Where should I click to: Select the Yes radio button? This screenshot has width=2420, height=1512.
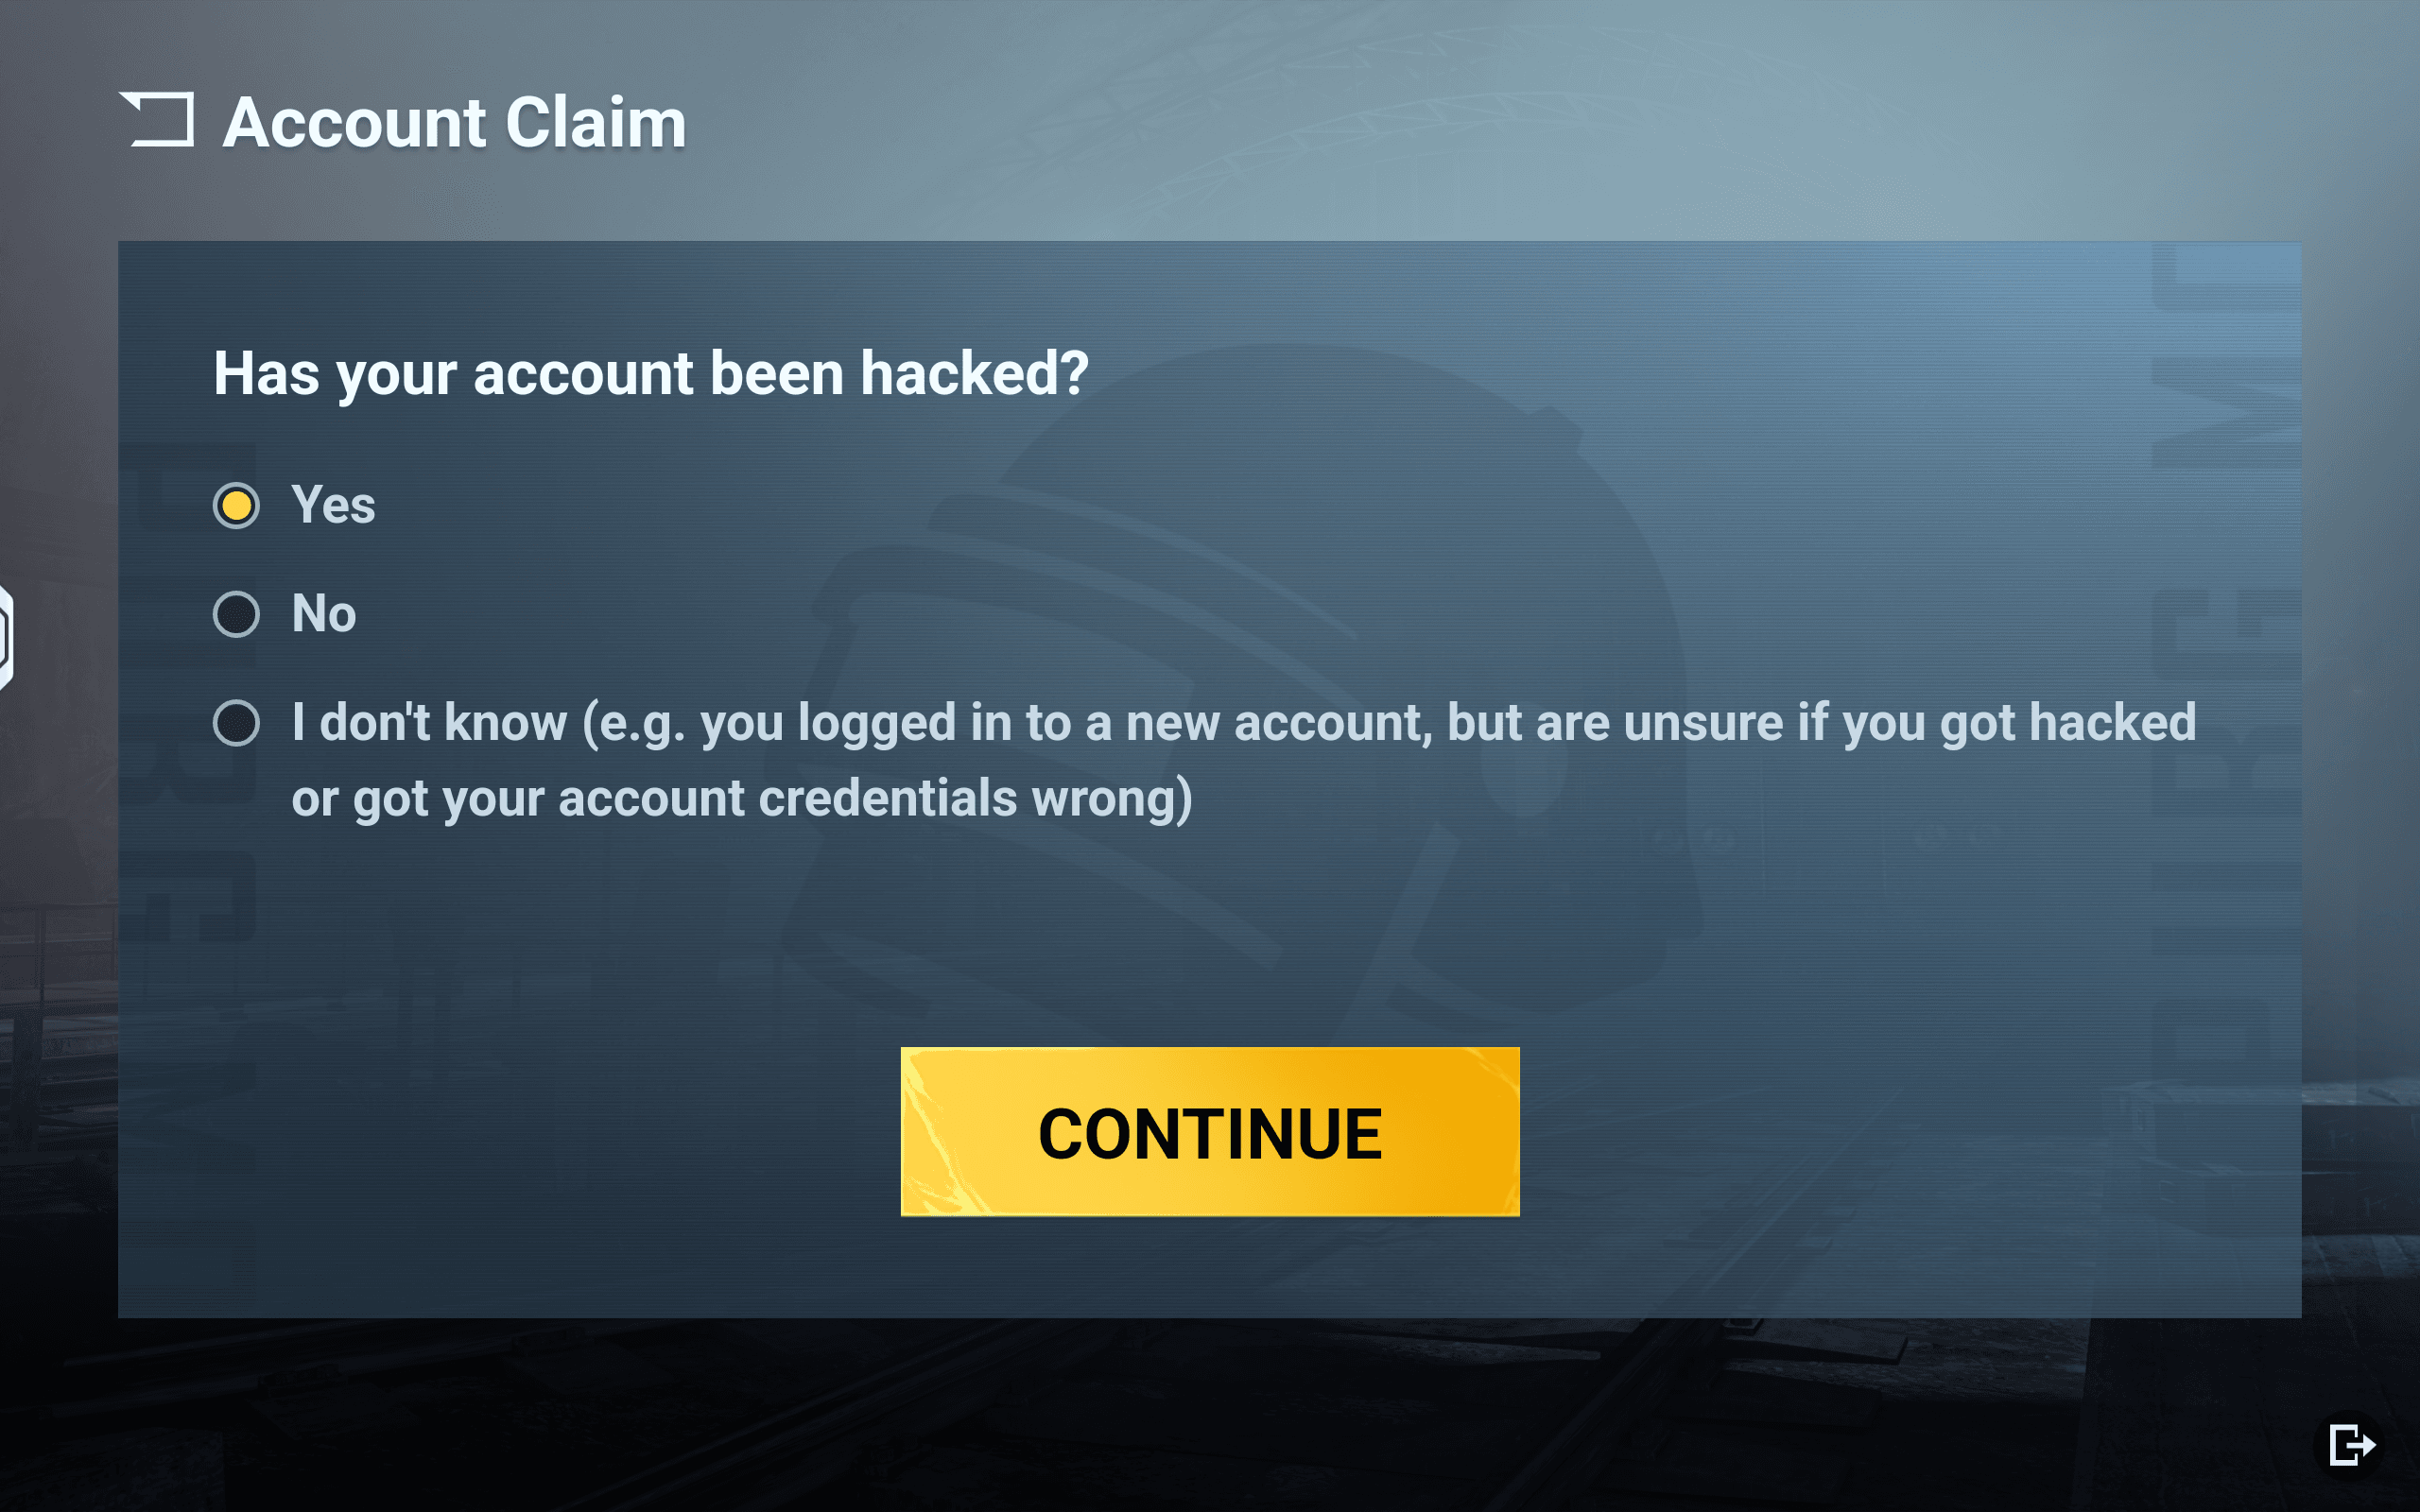236,505
